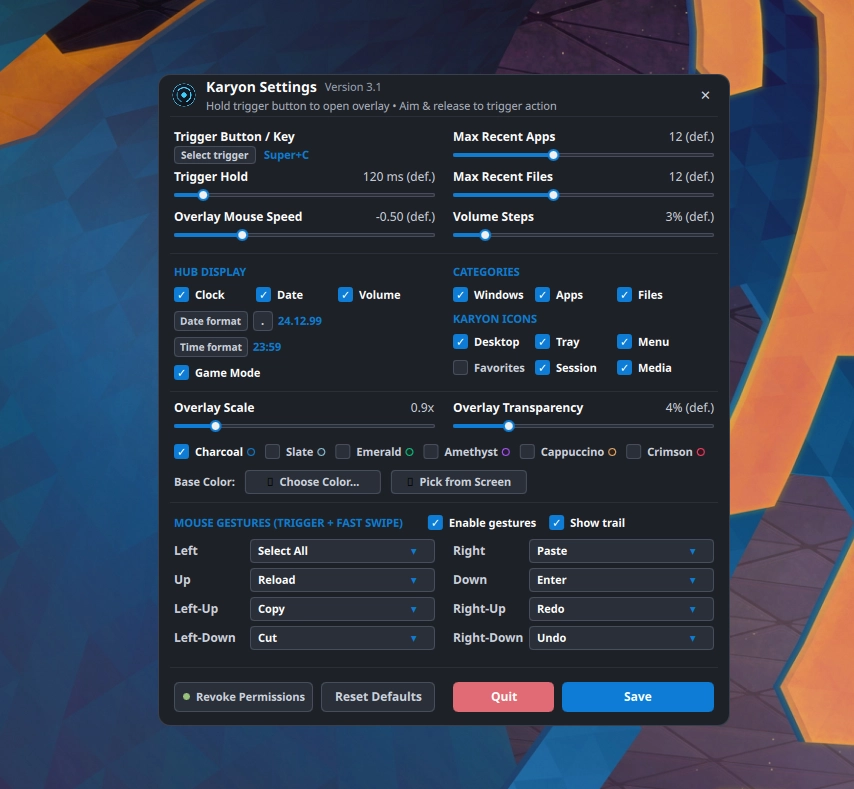Click the 24.12.99 date preview text
This screenshot has height=789, width=854.
(300, 321)
